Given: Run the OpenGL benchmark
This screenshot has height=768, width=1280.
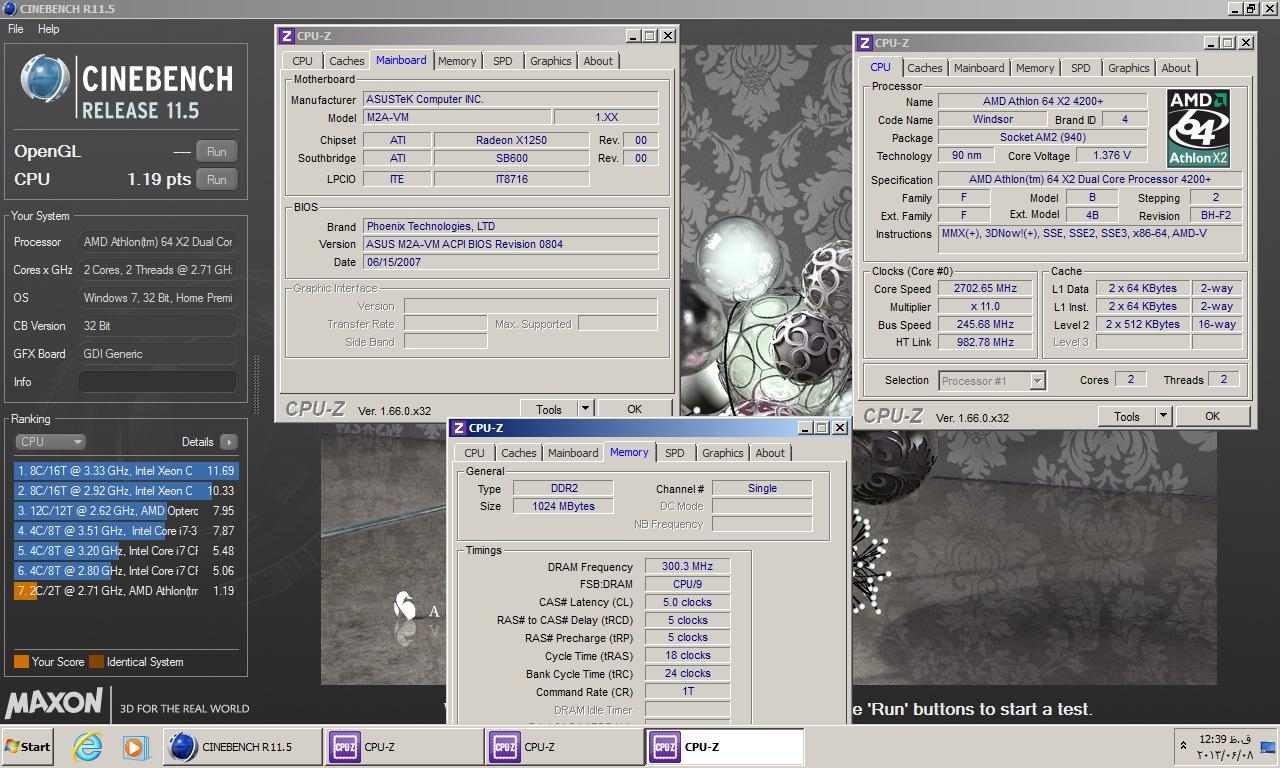Looking at the screenshot, I should [217, 152].
